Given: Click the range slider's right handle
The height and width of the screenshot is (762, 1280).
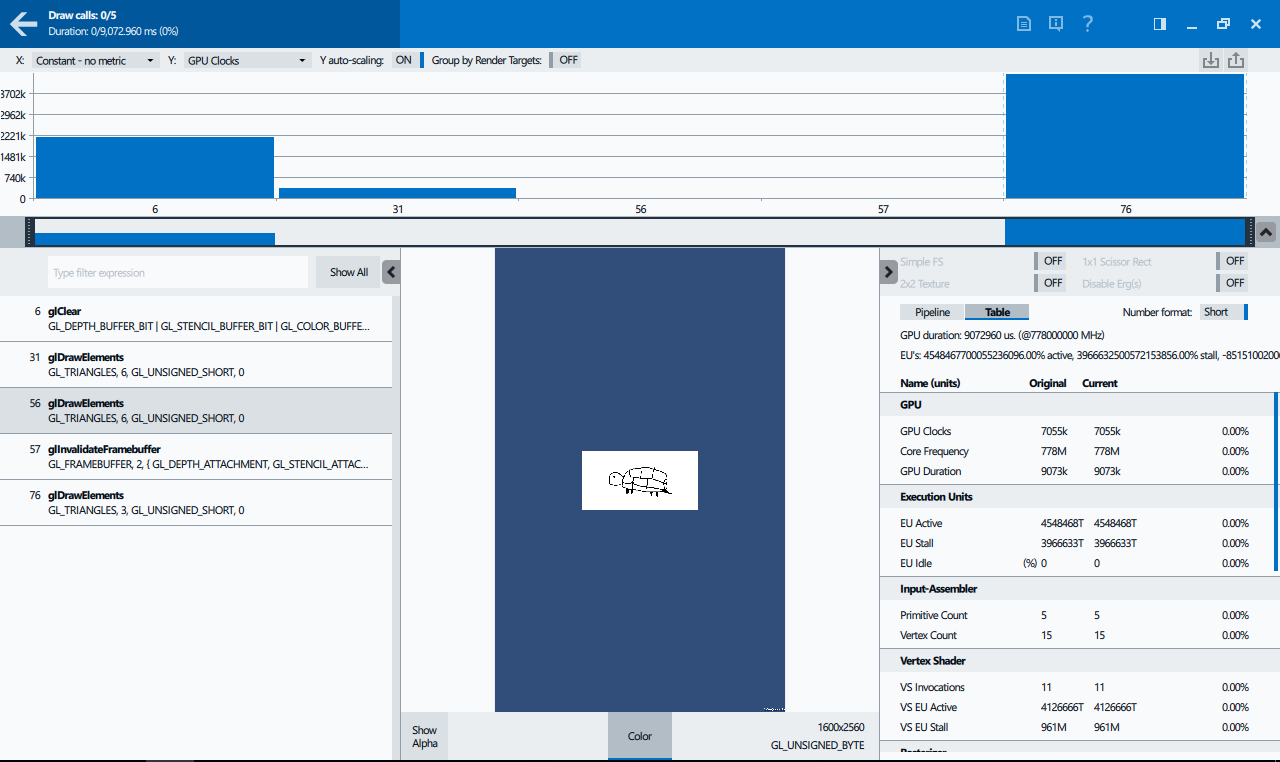Looking at the screenshot, I should [1249, 232].
